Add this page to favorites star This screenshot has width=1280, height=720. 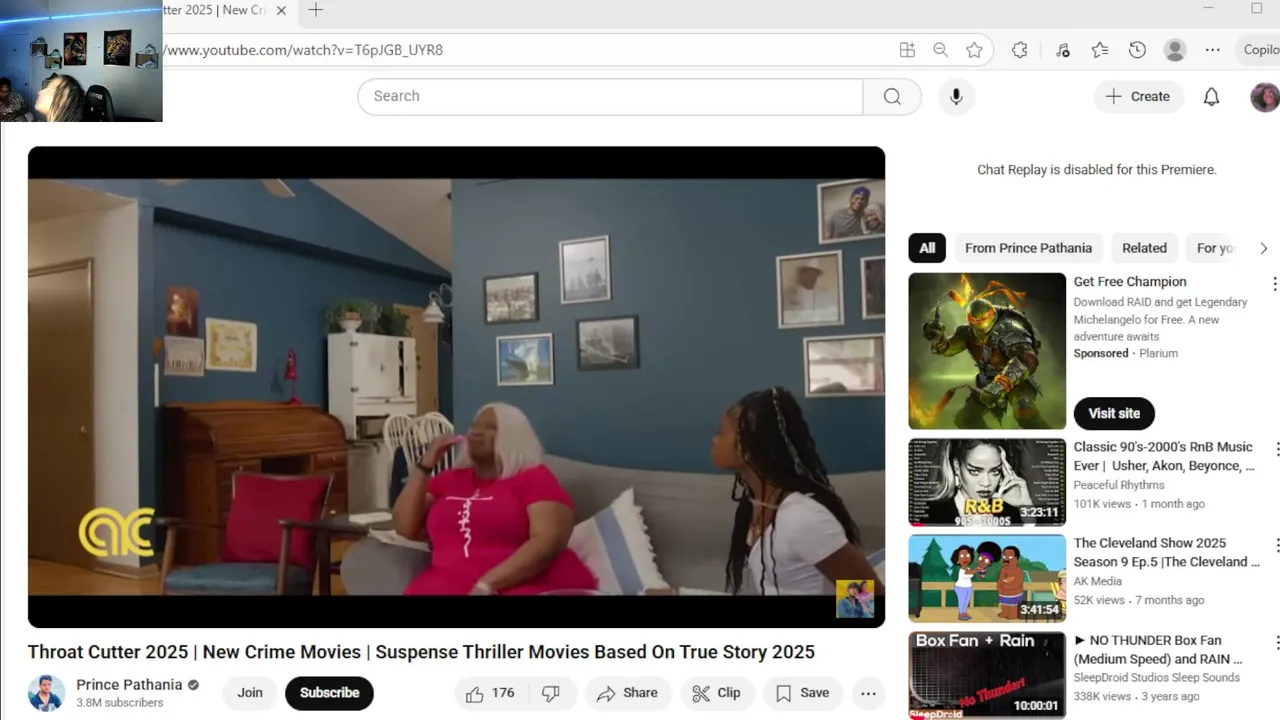(974, 50)
